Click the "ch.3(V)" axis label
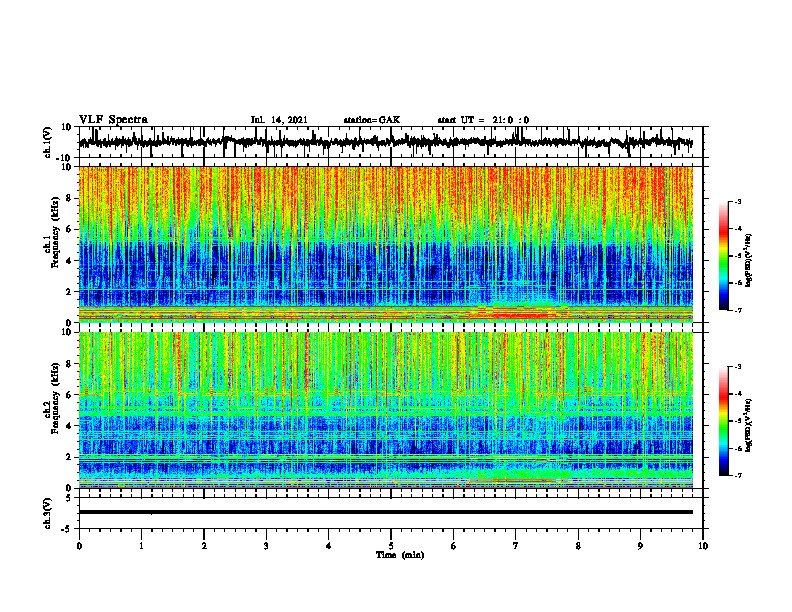This screenshot has height=612, width=792. pos(48,513)
